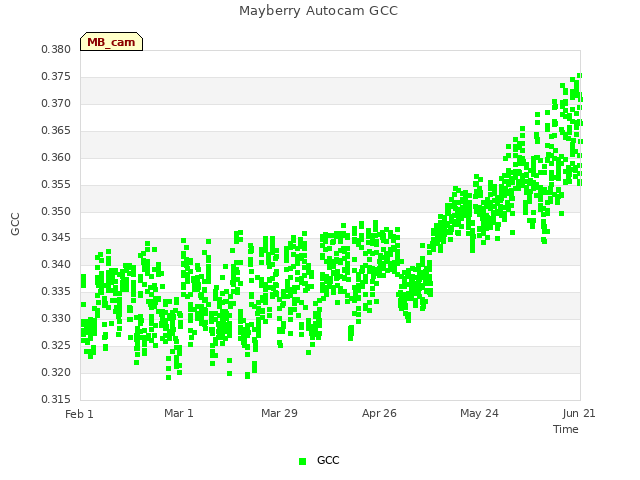Click the Feb 1 axis label
The image size is (640, 480).
click(x=79, y=414)
